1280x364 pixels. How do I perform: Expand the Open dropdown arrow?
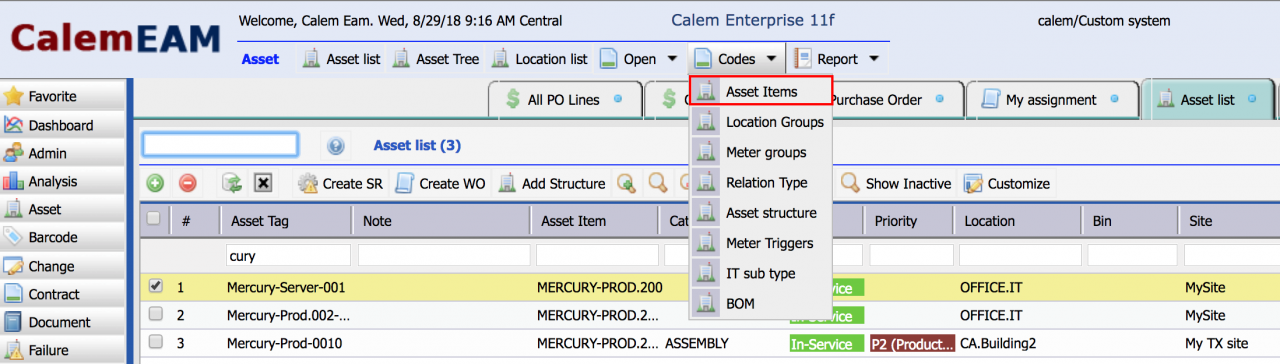click(x=671, y=59)
